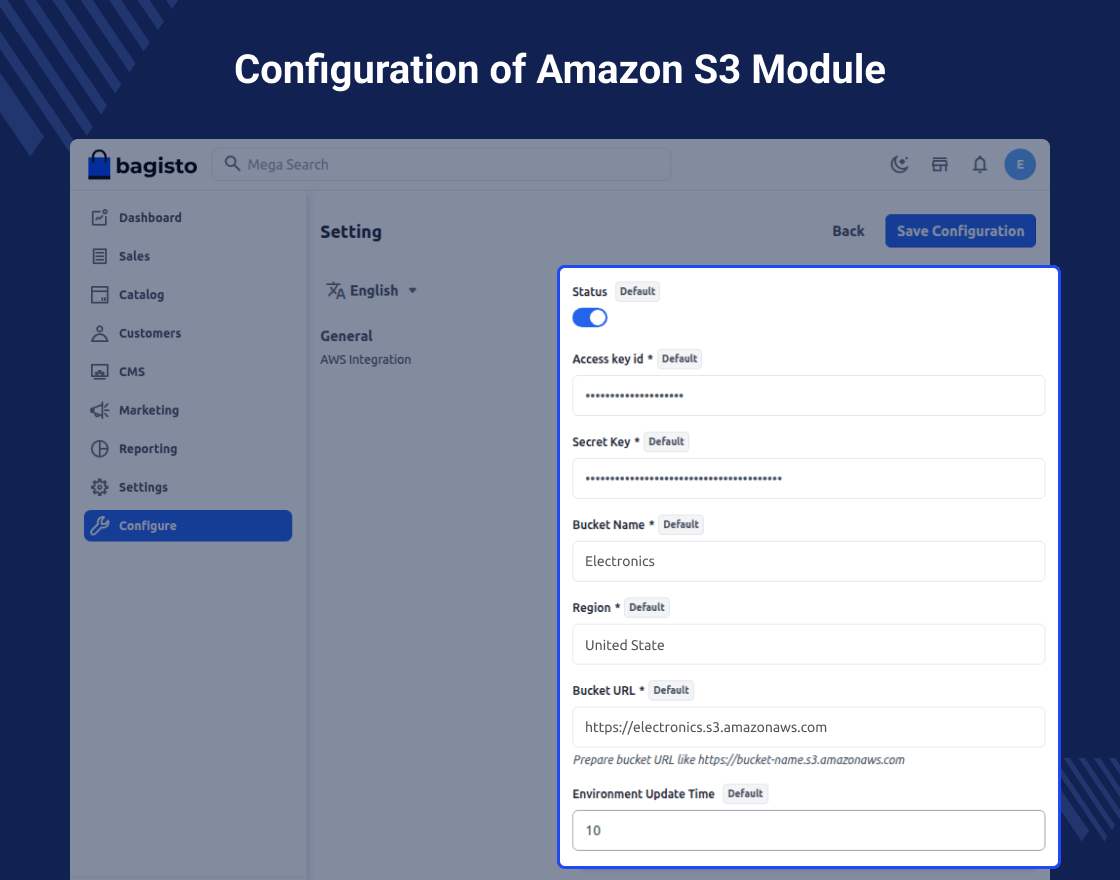
Task: Open the notifications bell
Action: pos(980,165)
